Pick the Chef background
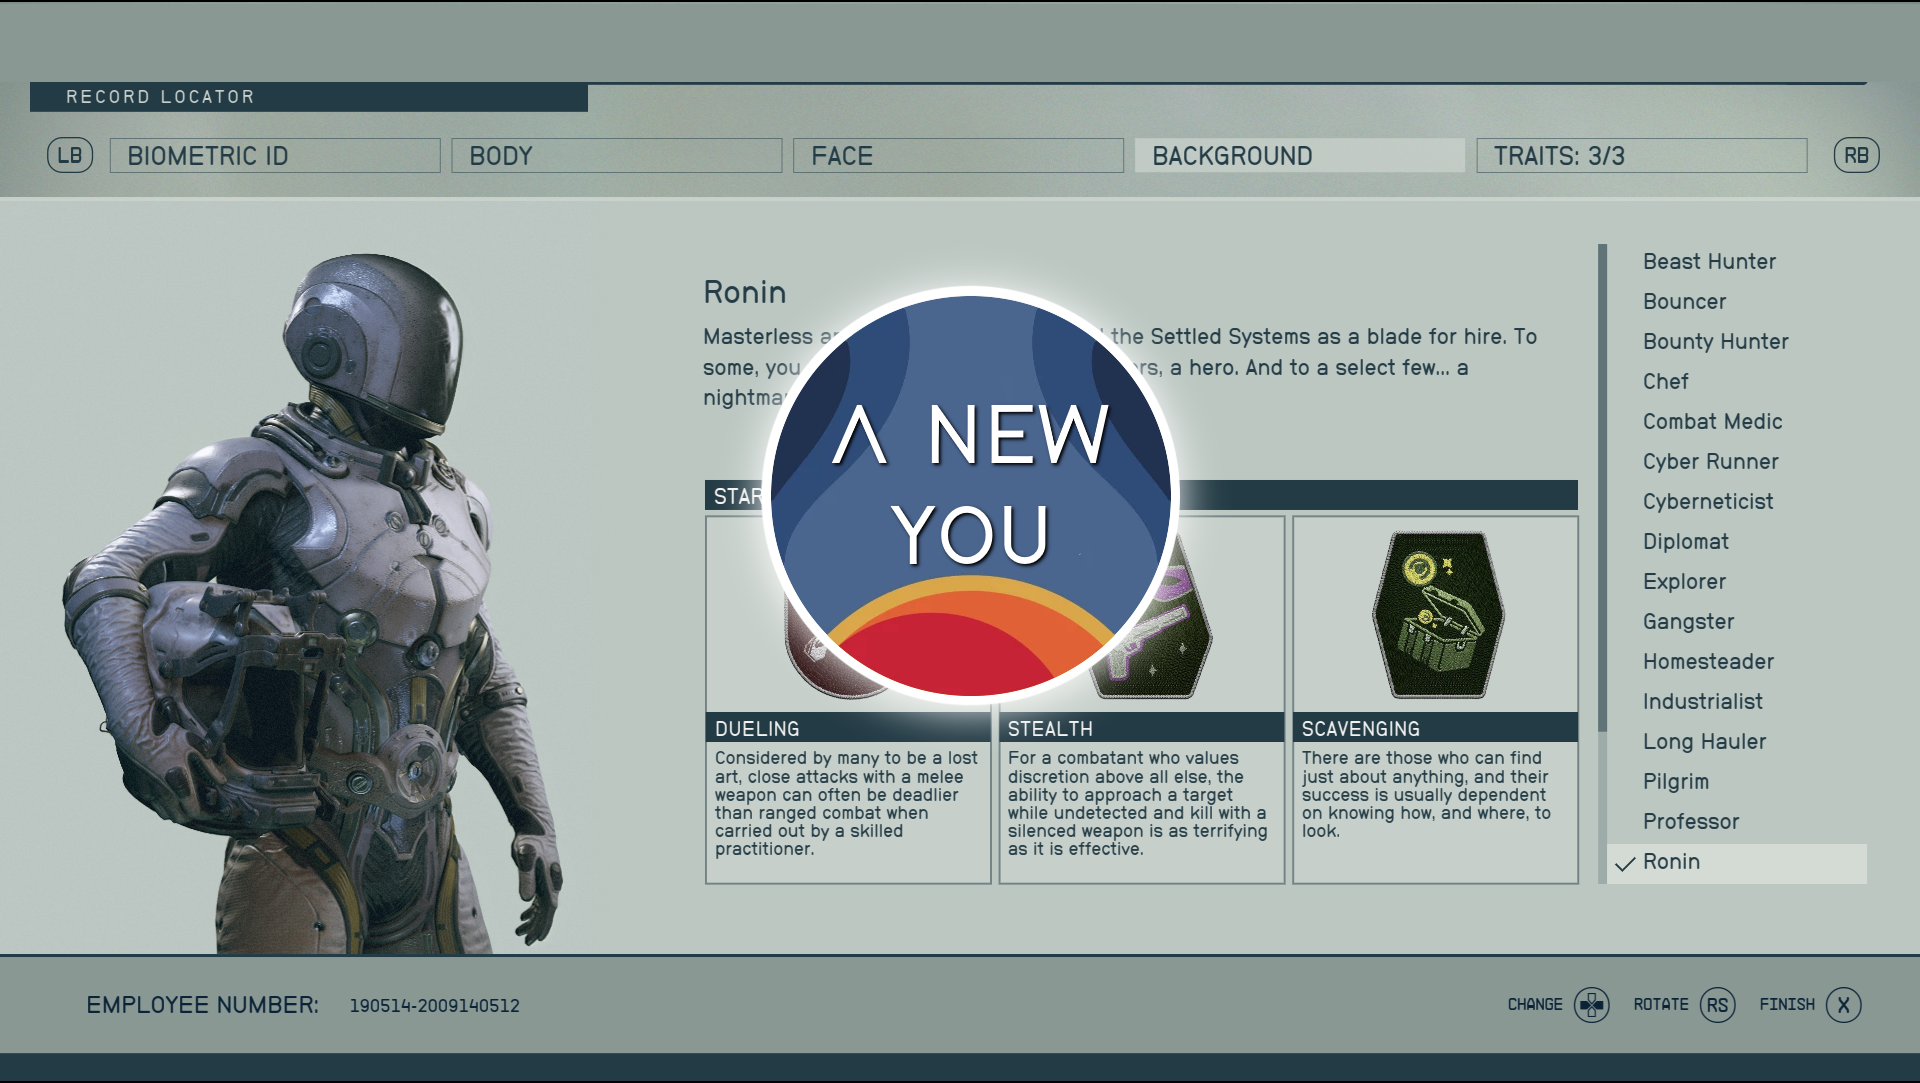1920x1083 pixels. 1665,382
